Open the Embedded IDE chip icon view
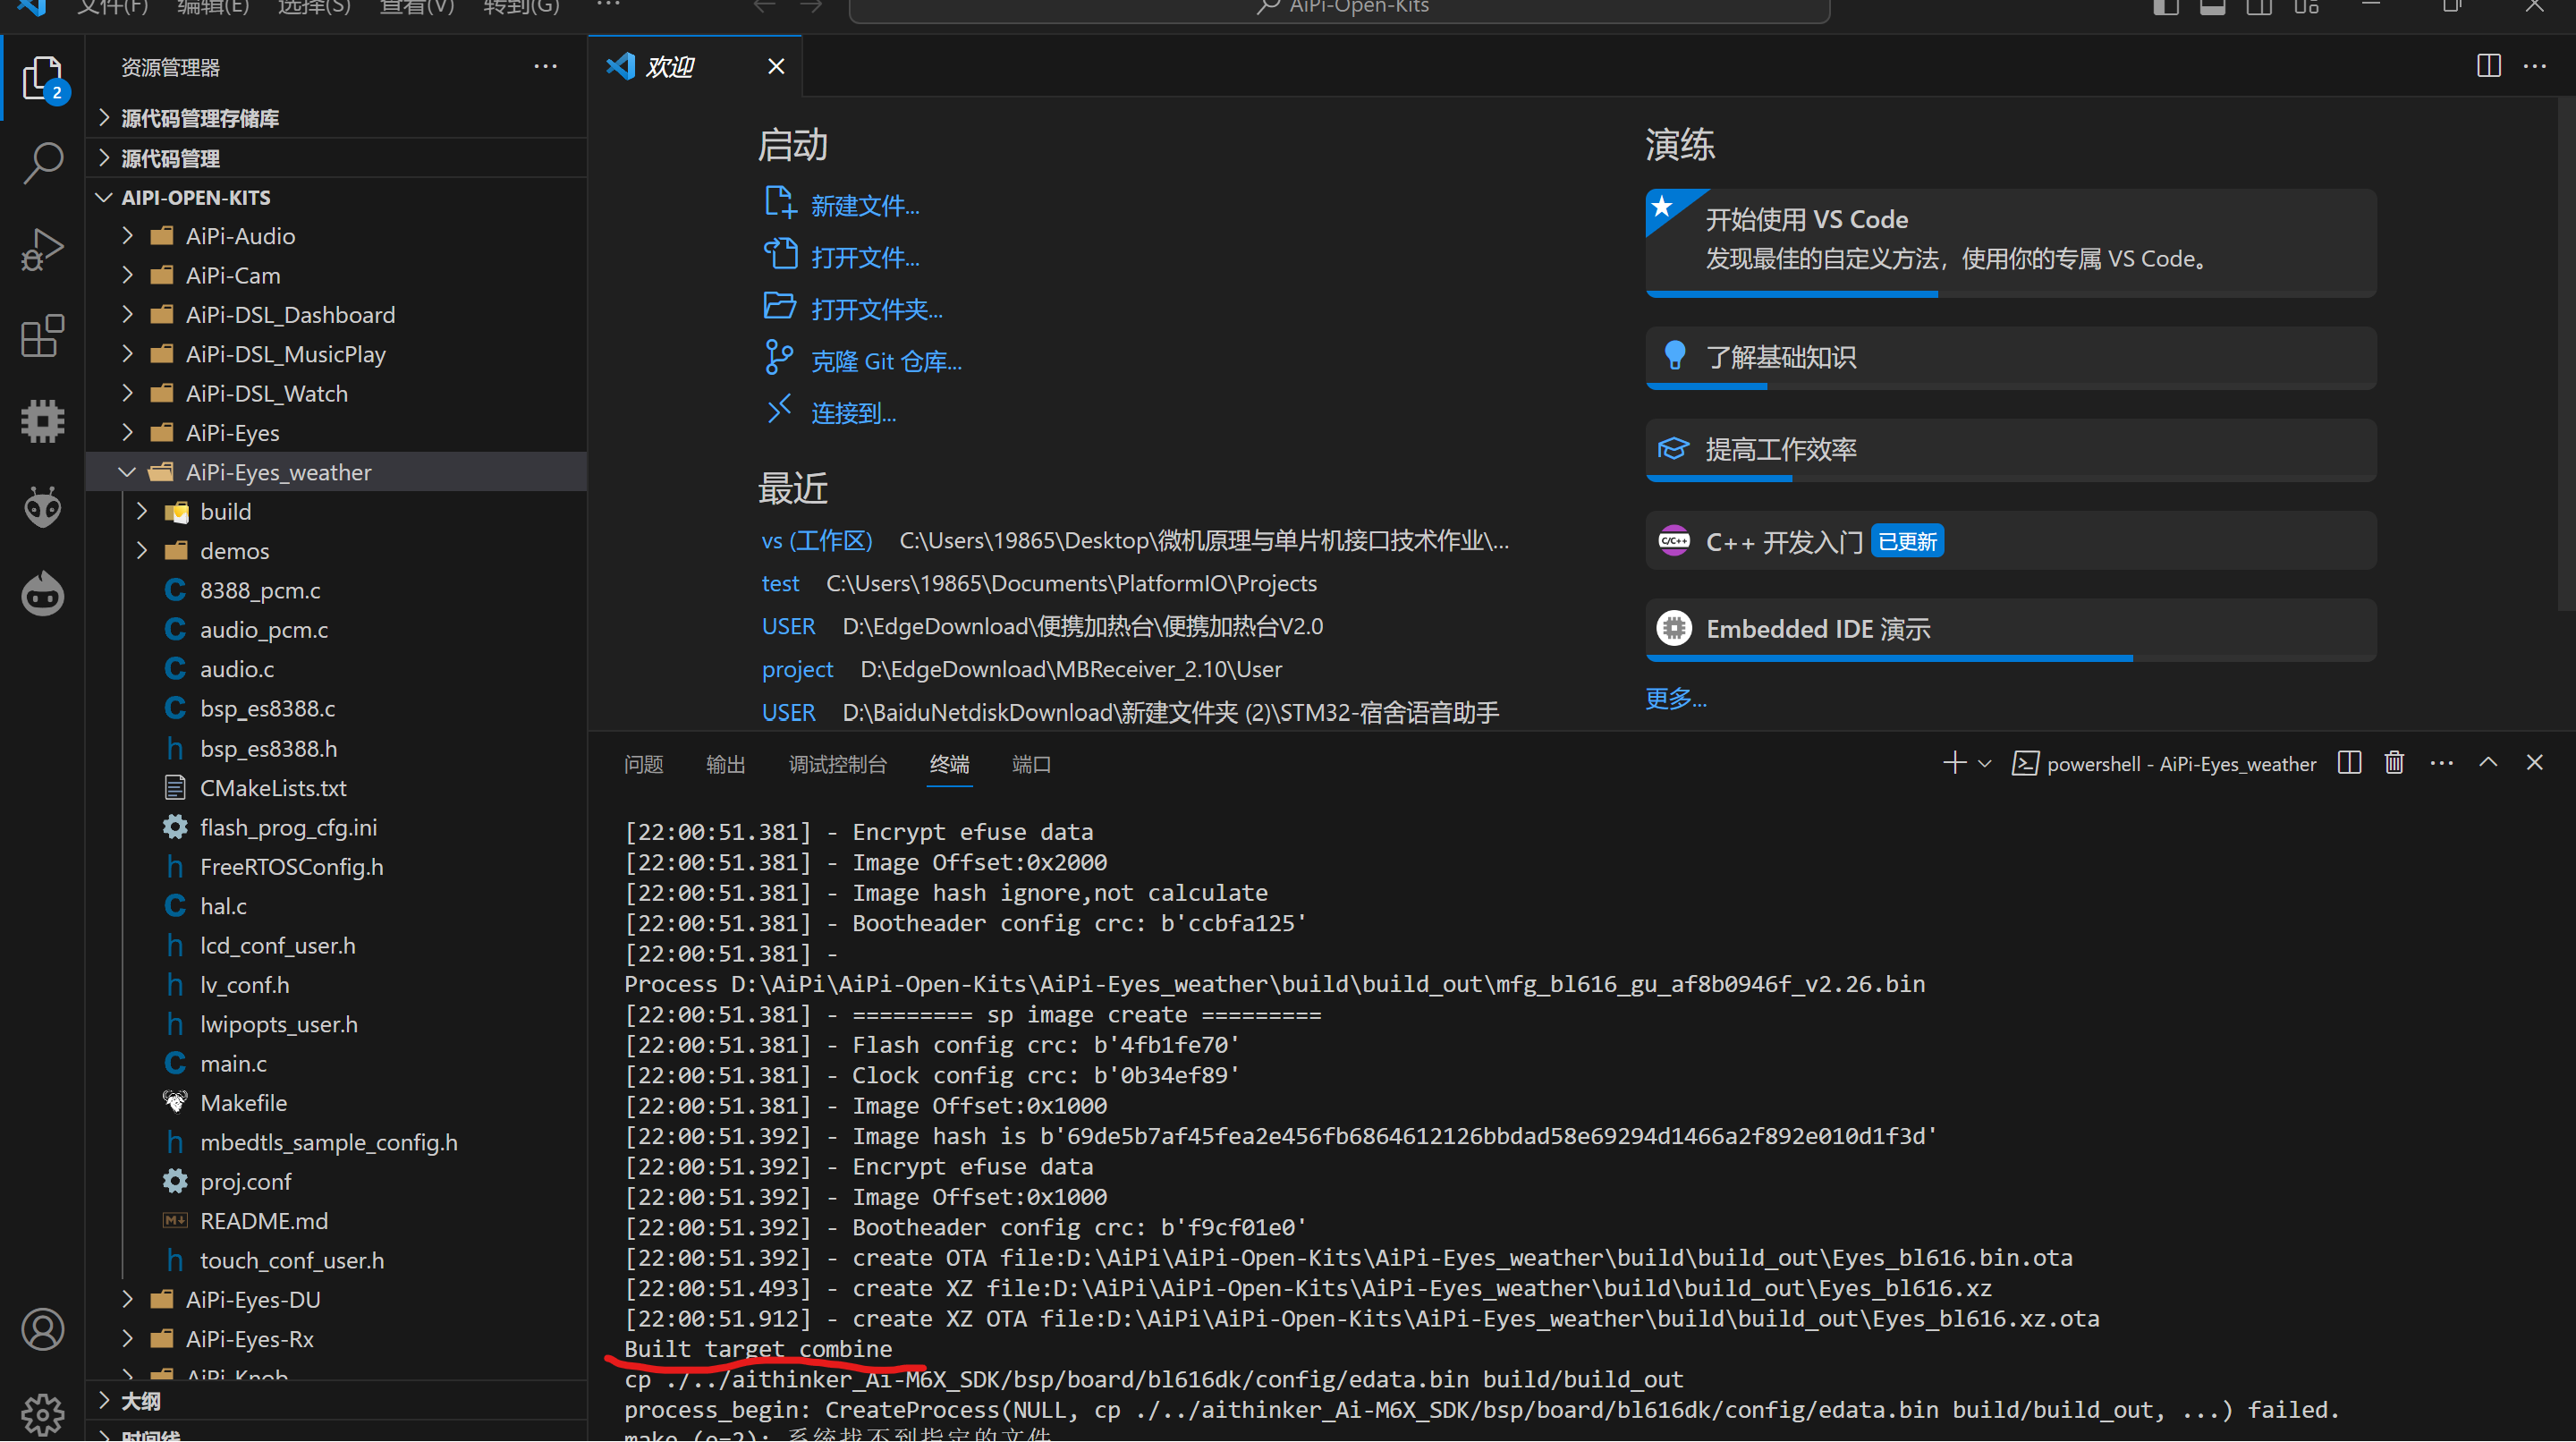 pyautogui.click(x=42, y=421)
